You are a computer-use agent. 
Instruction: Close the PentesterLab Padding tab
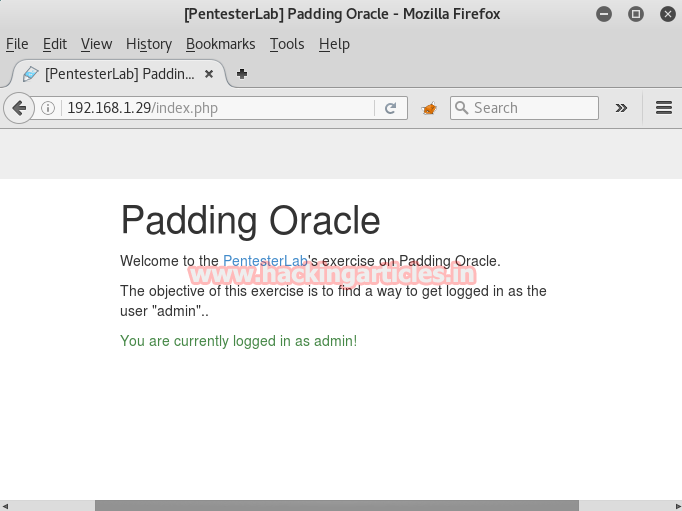pos(209,74)
